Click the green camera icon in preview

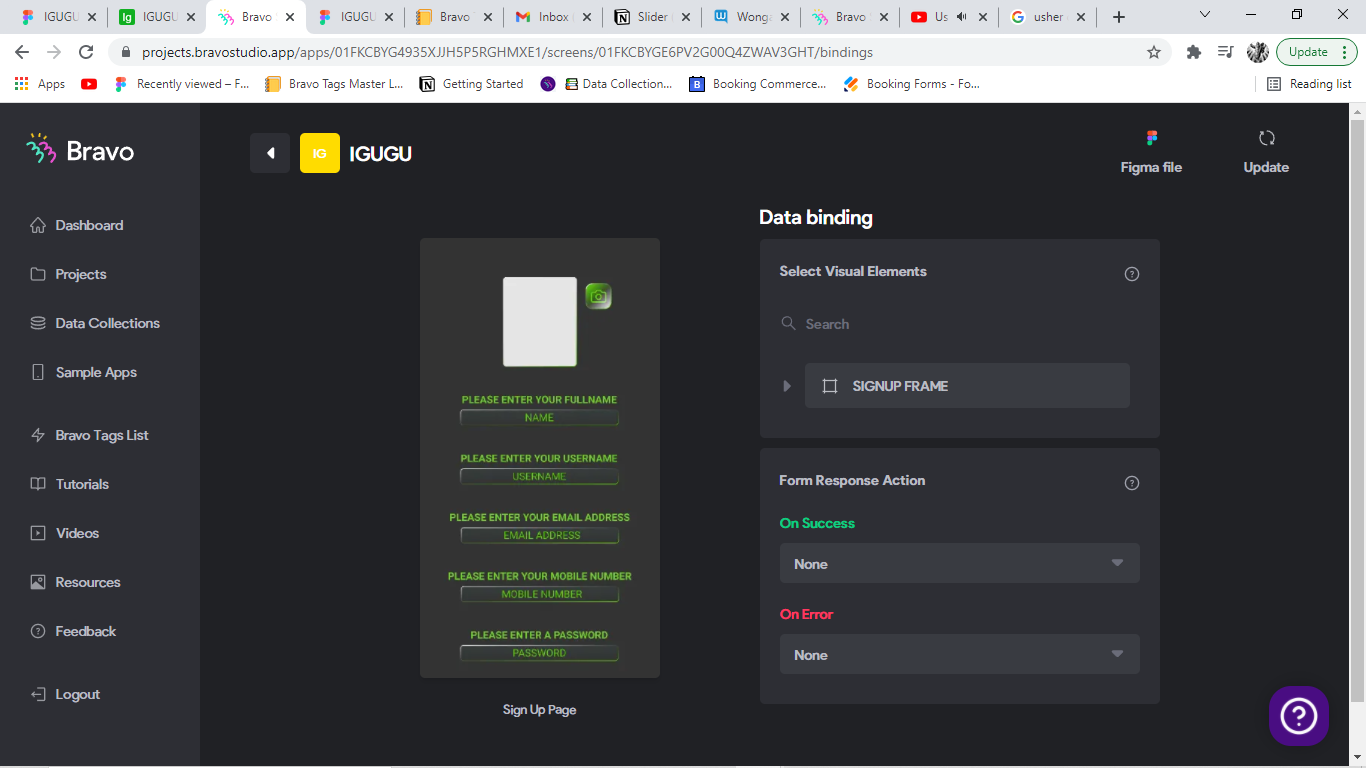coord(598,296)
